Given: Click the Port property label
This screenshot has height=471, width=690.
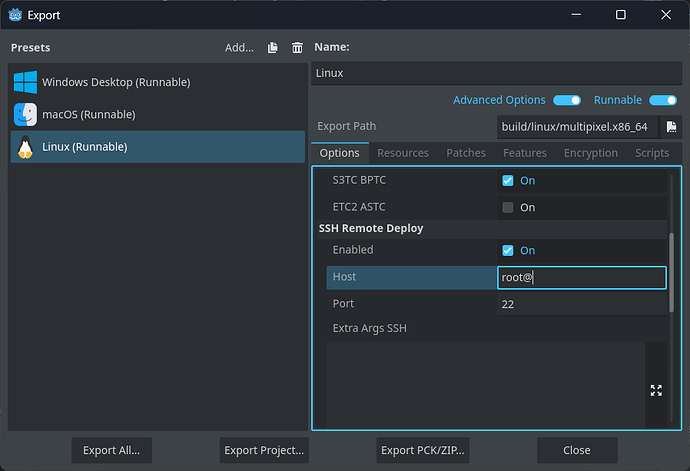Looking at the screenshot, I should [x=343, y=304].
